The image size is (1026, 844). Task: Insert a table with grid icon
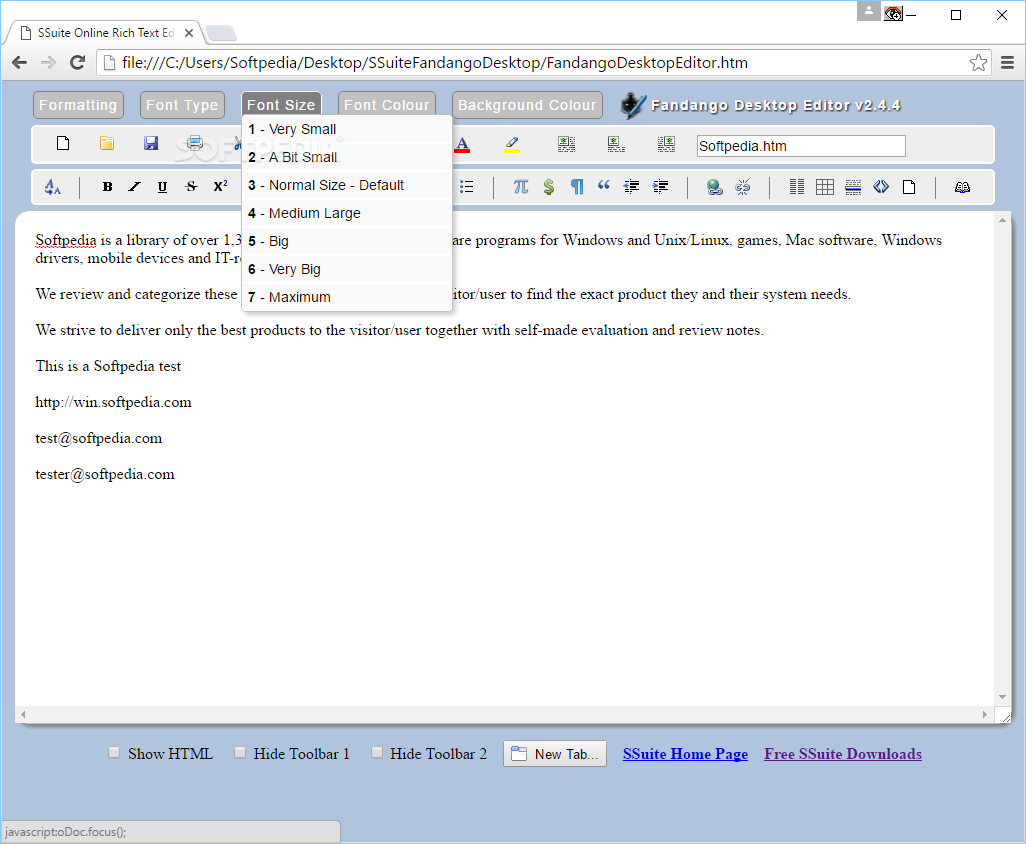tap(824, 187)
